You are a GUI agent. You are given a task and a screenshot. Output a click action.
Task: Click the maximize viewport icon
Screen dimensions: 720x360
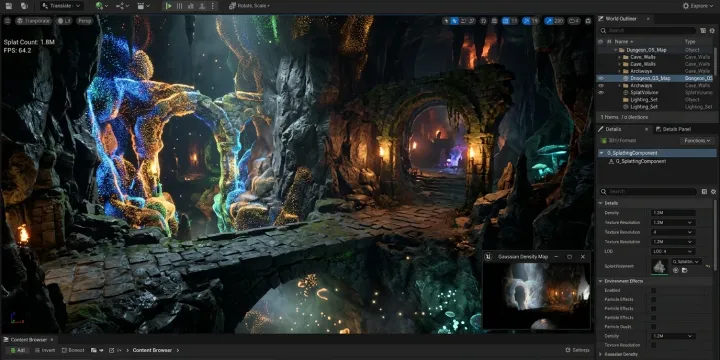588,21
